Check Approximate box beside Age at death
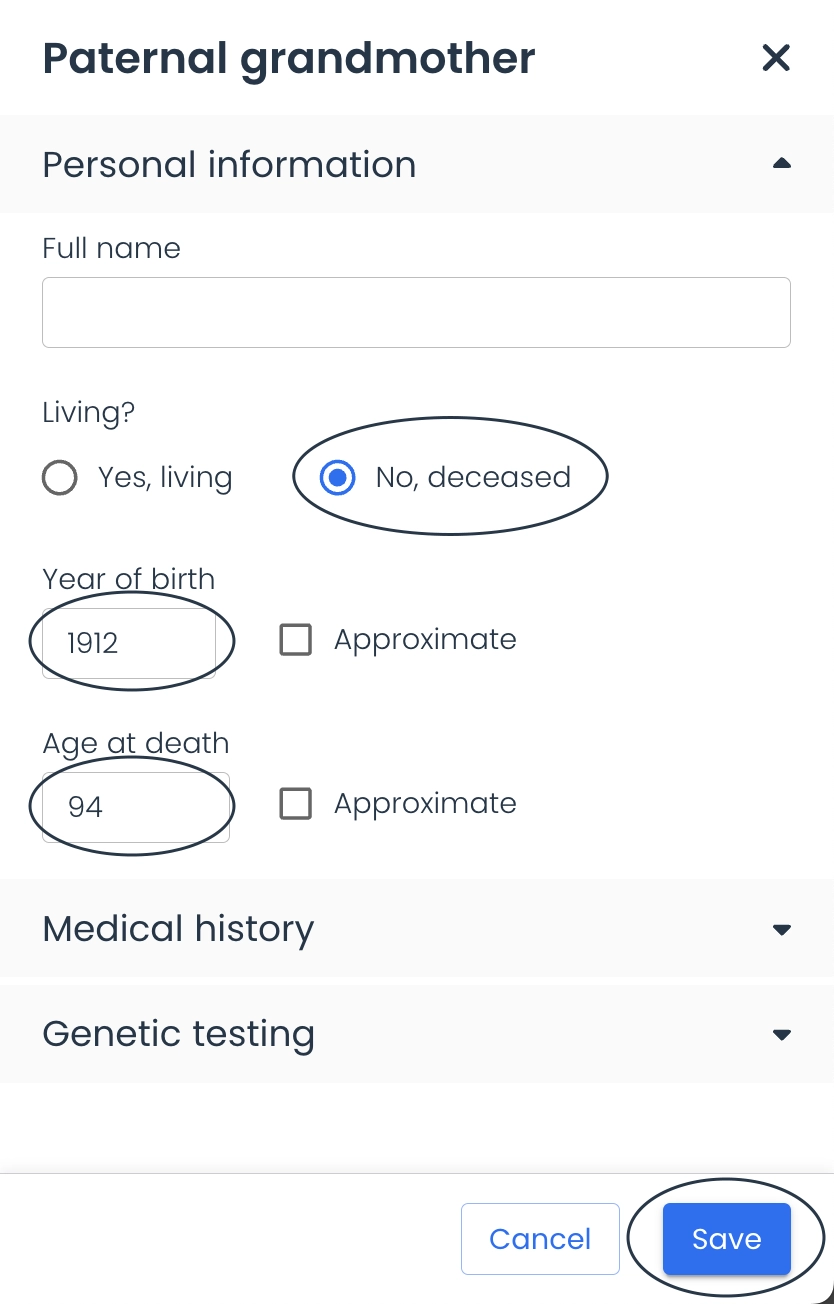 coord(295,804)
